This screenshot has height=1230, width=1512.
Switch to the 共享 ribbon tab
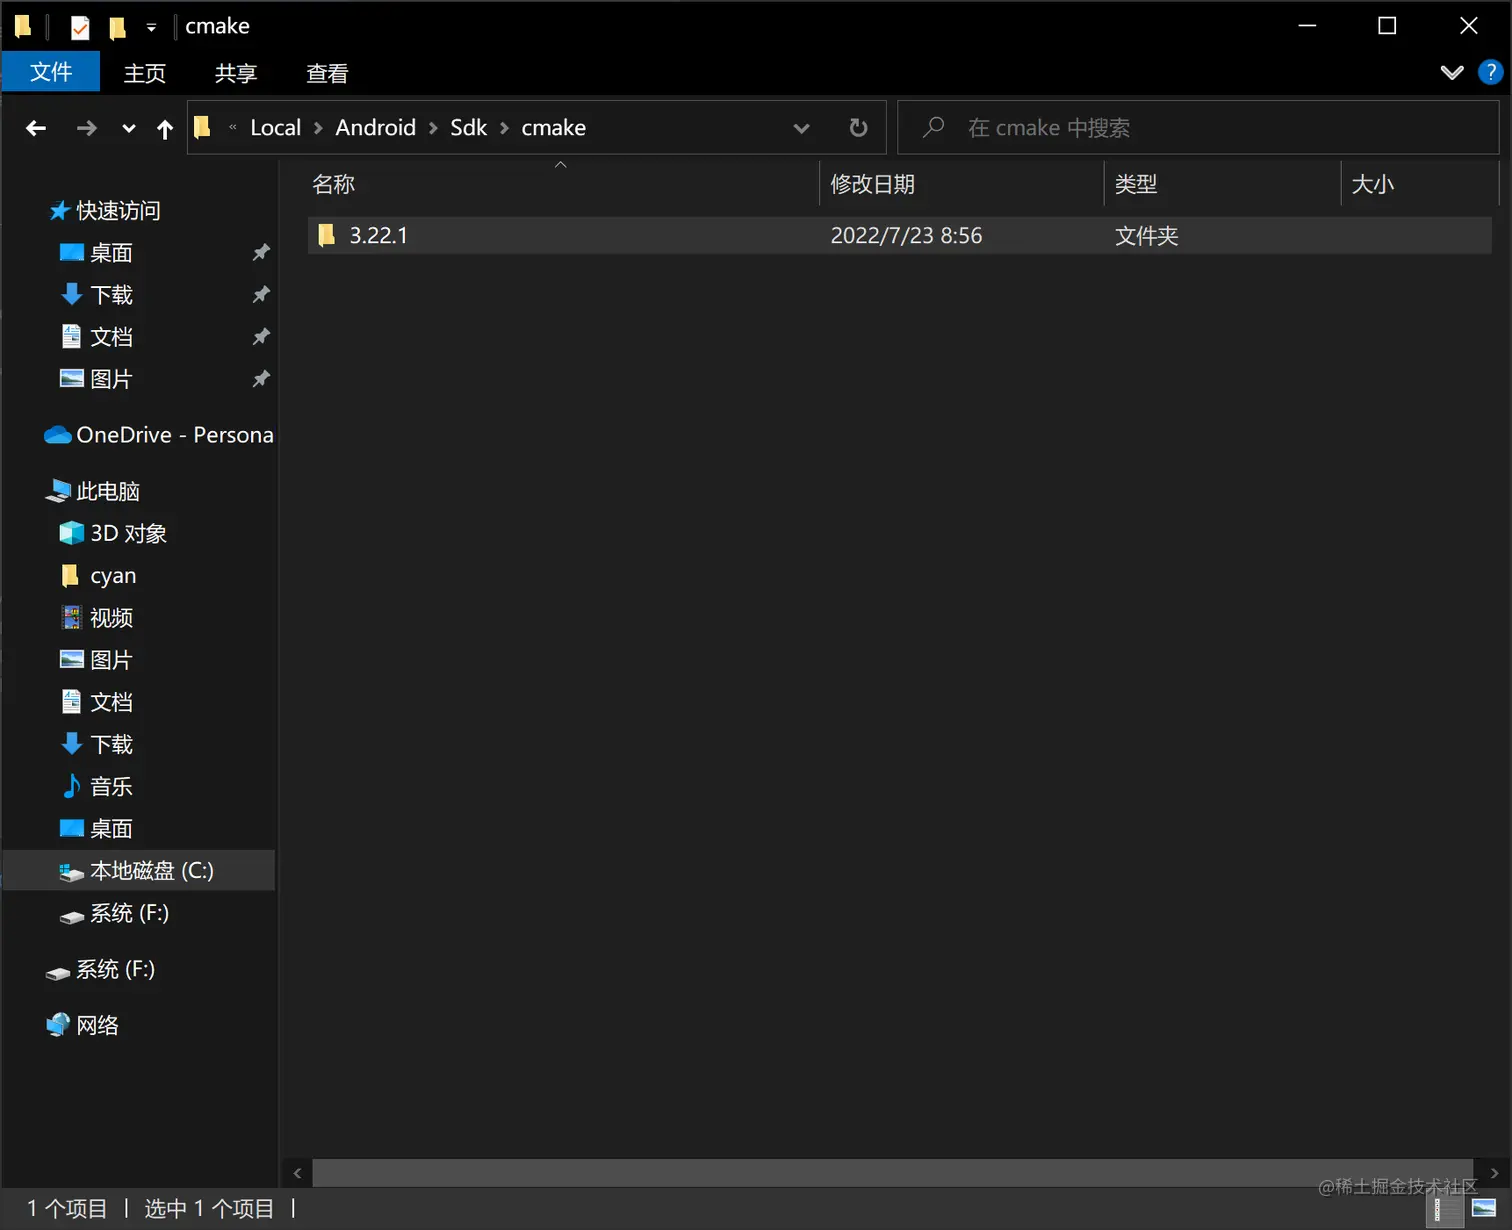236,73
